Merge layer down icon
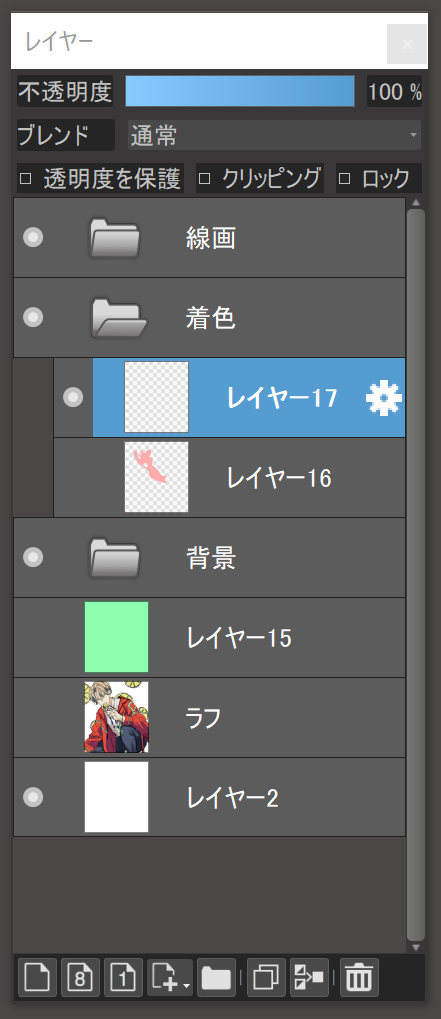 pyautogui.click(x=310, y=977)
